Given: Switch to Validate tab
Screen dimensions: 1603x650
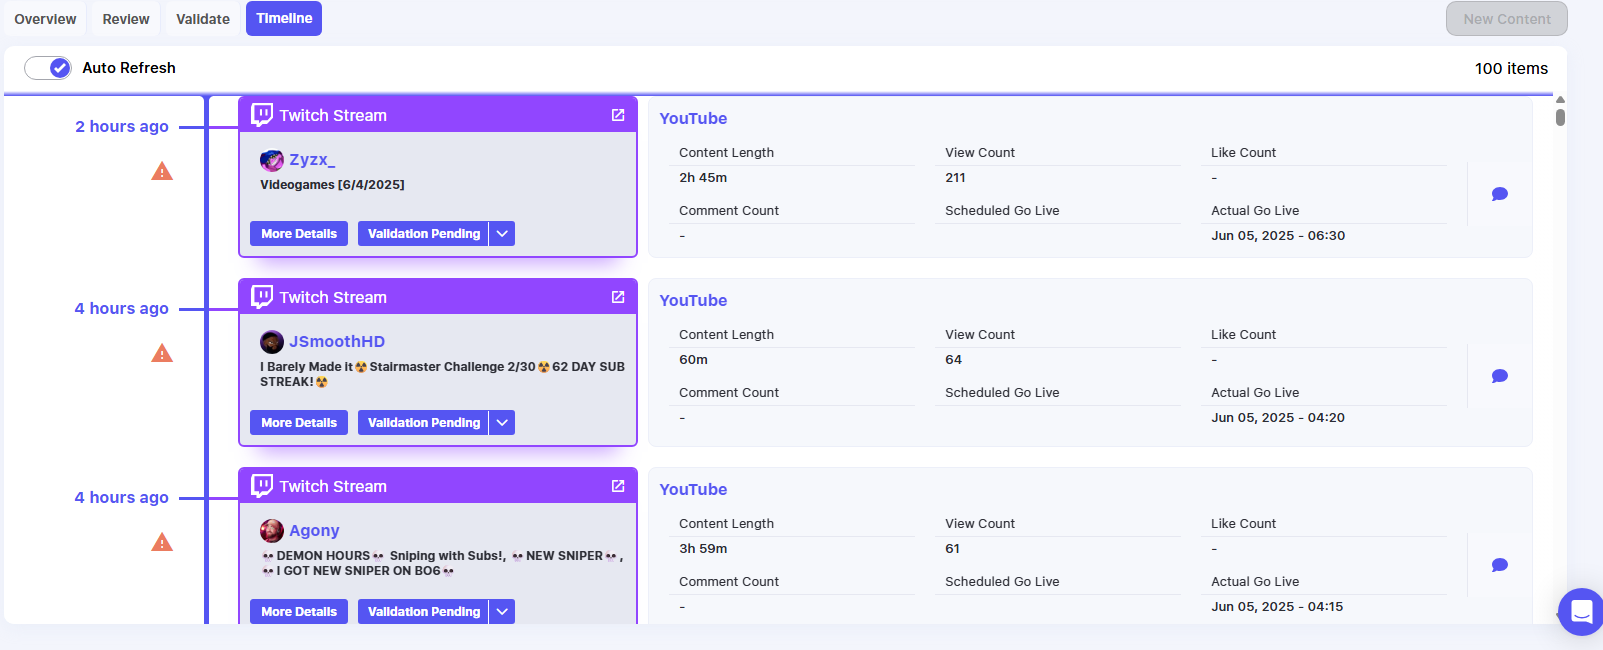Looking at the screenshot, I should coord(203,19).
